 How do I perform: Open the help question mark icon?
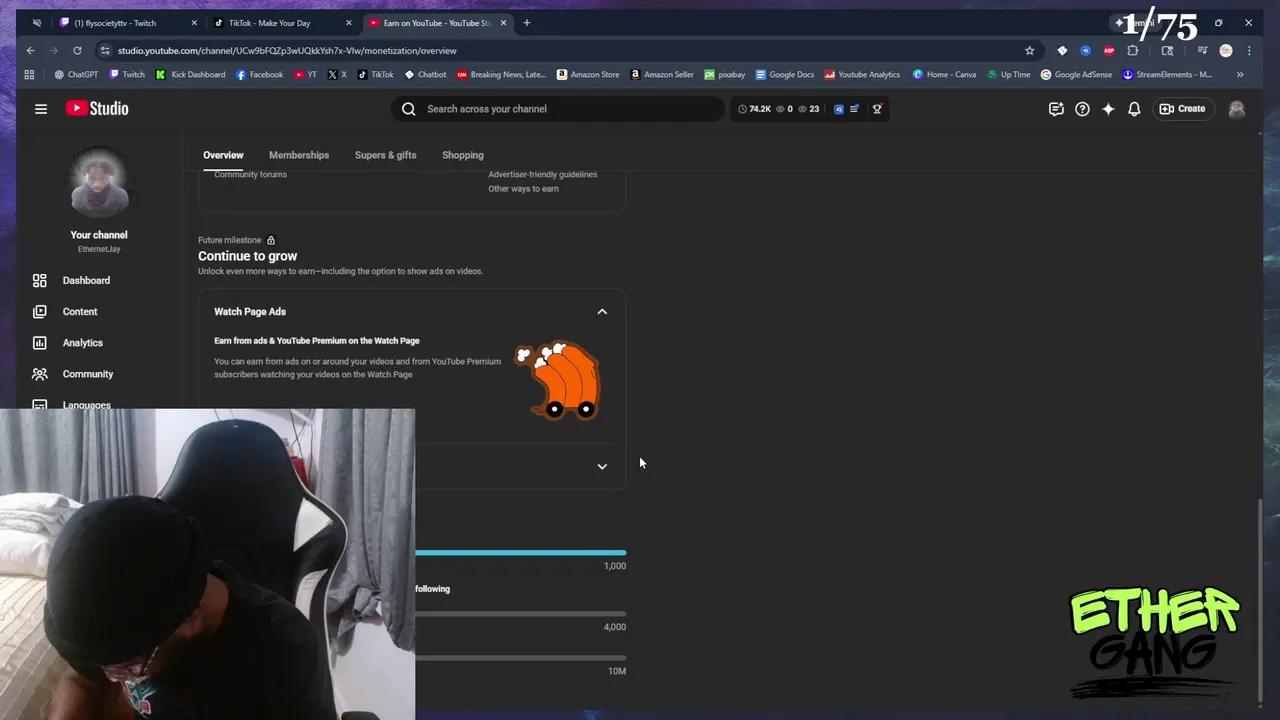pos(1082,109)
